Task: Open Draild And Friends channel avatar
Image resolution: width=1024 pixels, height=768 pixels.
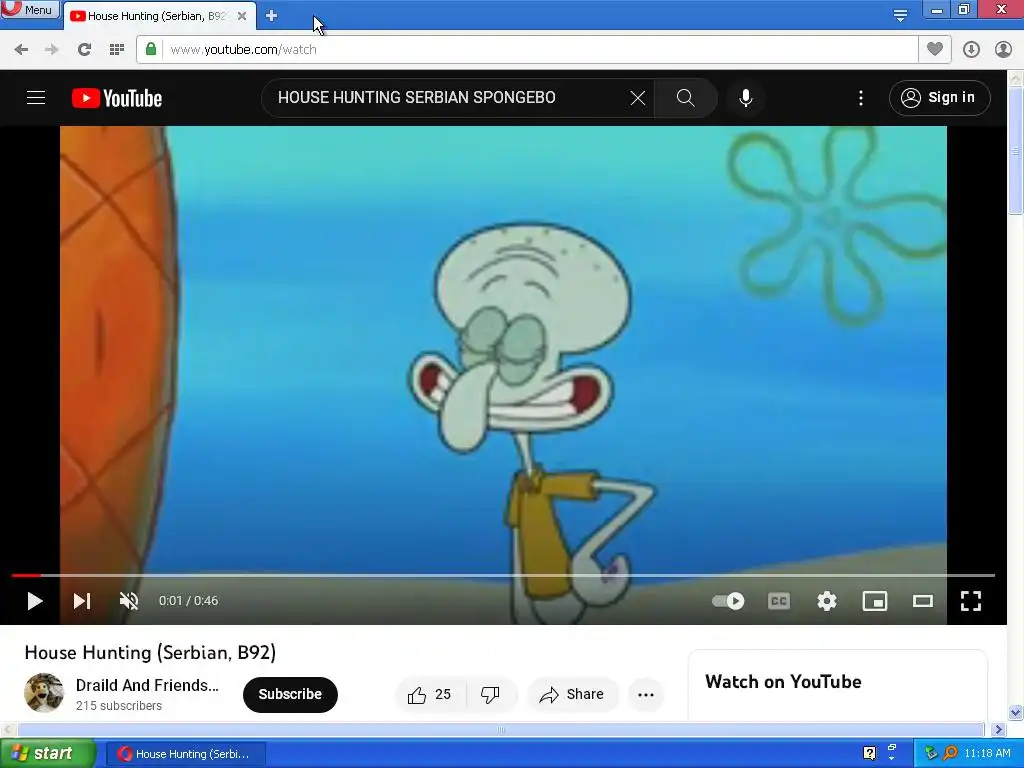Action: coord(44,693)
